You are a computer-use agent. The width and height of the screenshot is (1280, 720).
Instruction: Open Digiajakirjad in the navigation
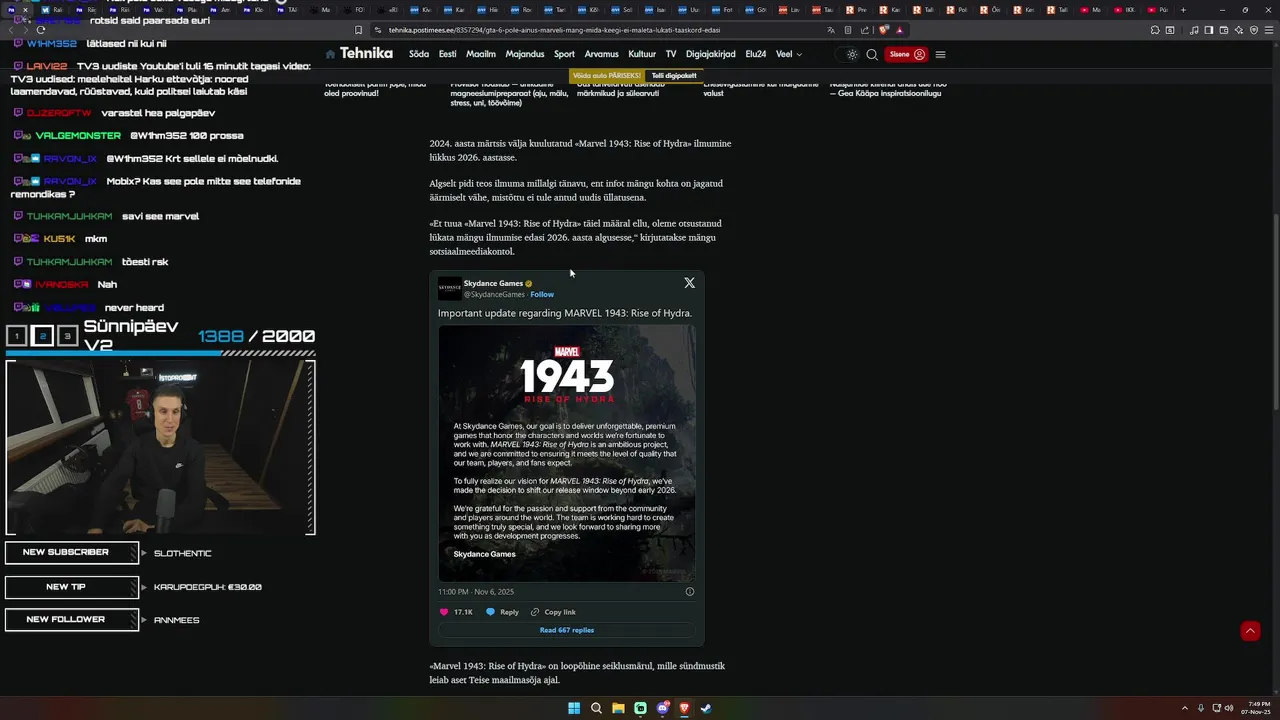coord(710,54)
